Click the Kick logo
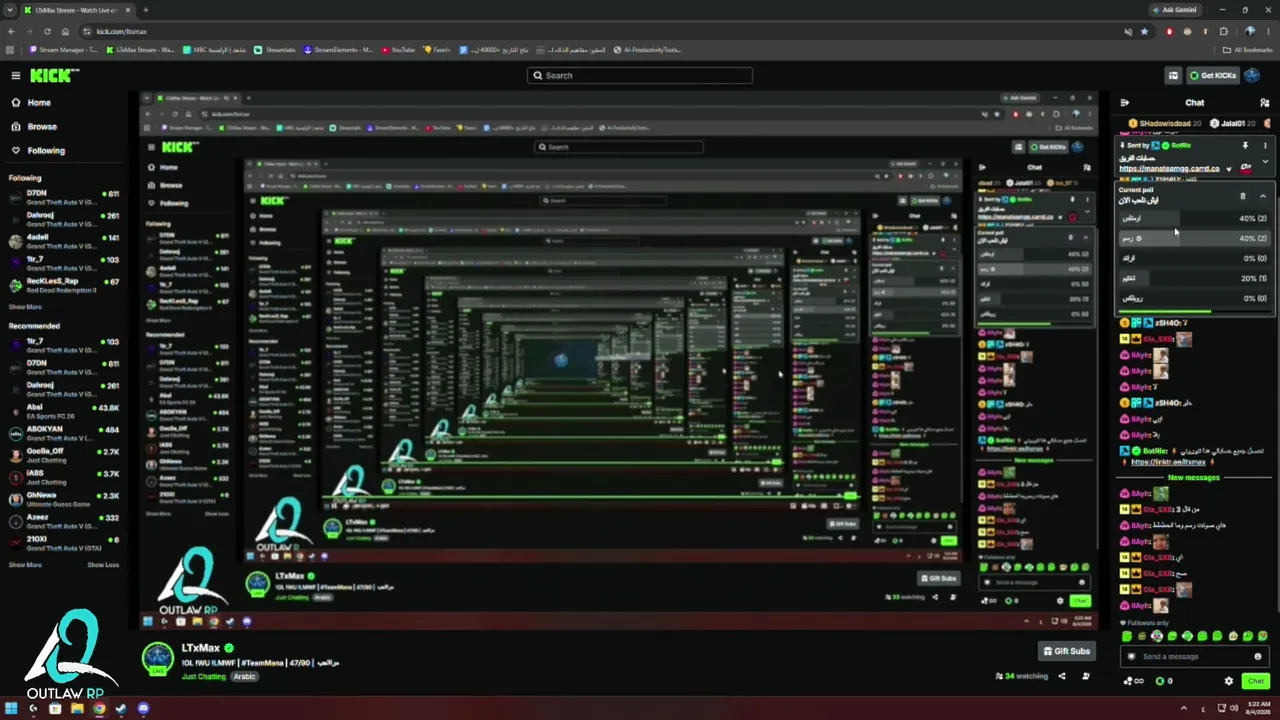This screenshot has width=1280, height=720. tap(53, 75)
